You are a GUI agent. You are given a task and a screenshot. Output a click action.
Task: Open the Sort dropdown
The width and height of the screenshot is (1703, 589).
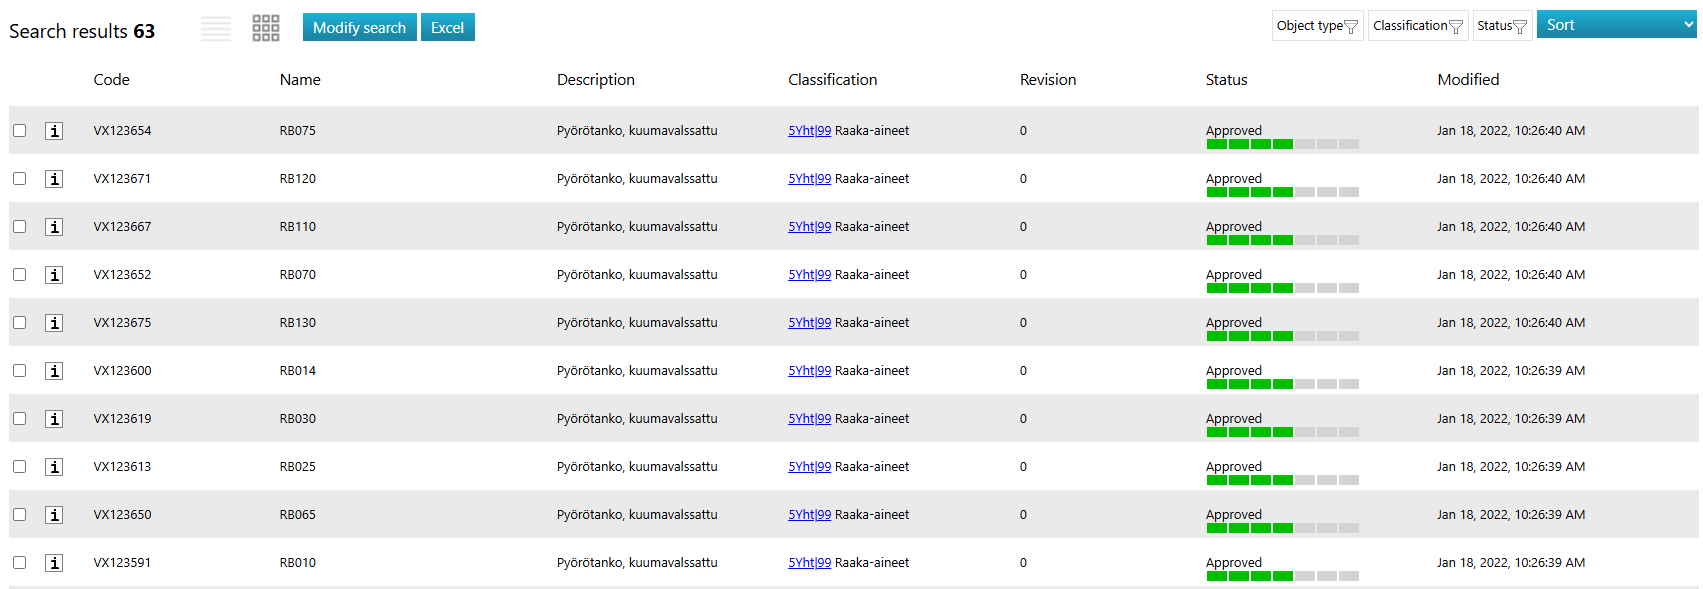(1615, 25)
